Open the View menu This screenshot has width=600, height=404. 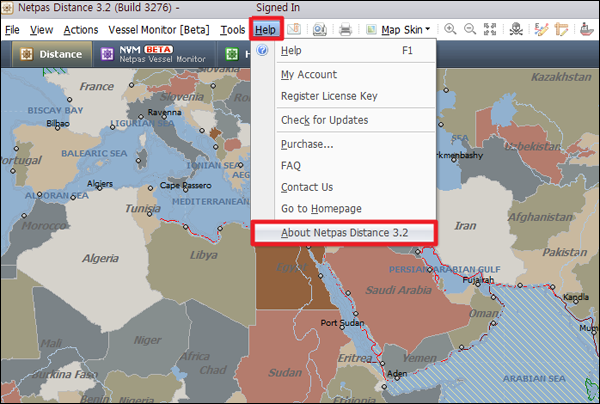(42, 29)
